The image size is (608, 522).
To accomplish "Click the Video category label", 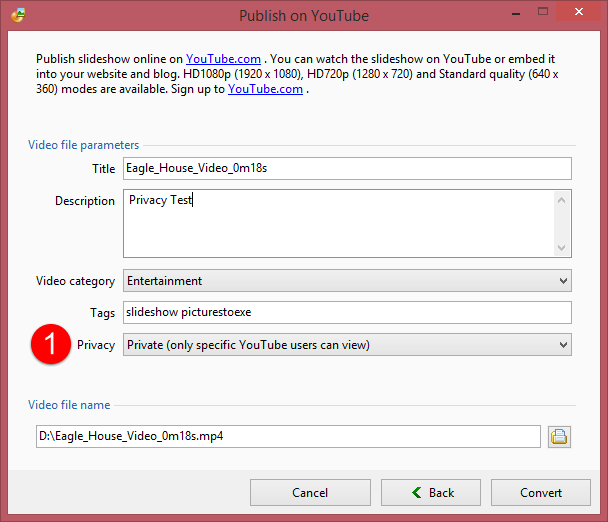I will (x=75, y=281).
